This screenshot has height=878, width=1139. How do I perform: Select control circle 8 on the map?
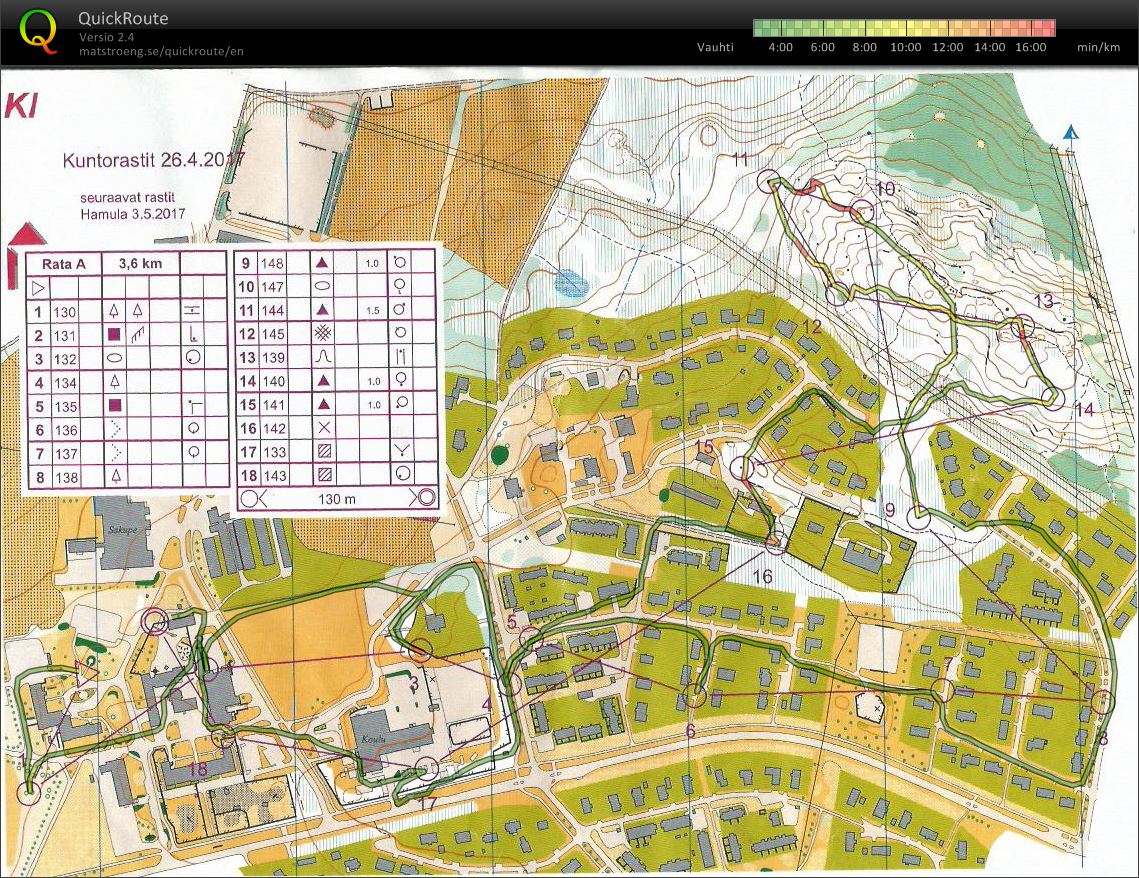pyautogui.click(x=1101, y=701)
